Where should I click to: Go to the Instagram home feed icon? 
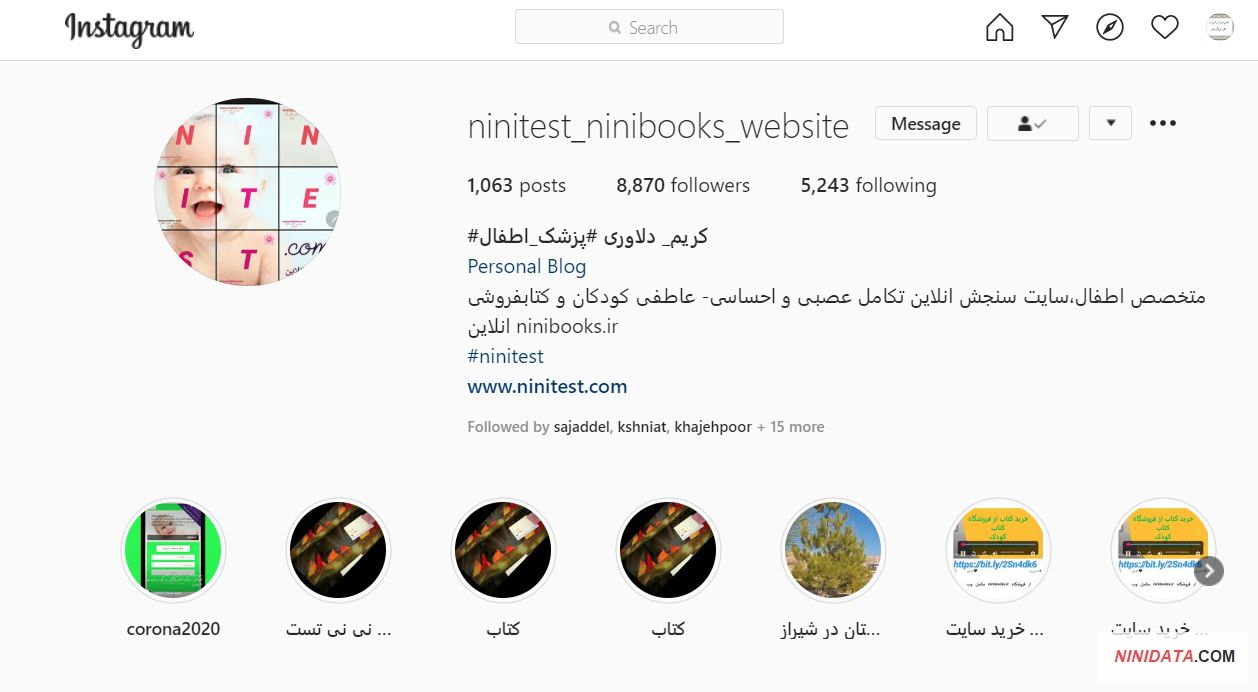pos(999,28)
